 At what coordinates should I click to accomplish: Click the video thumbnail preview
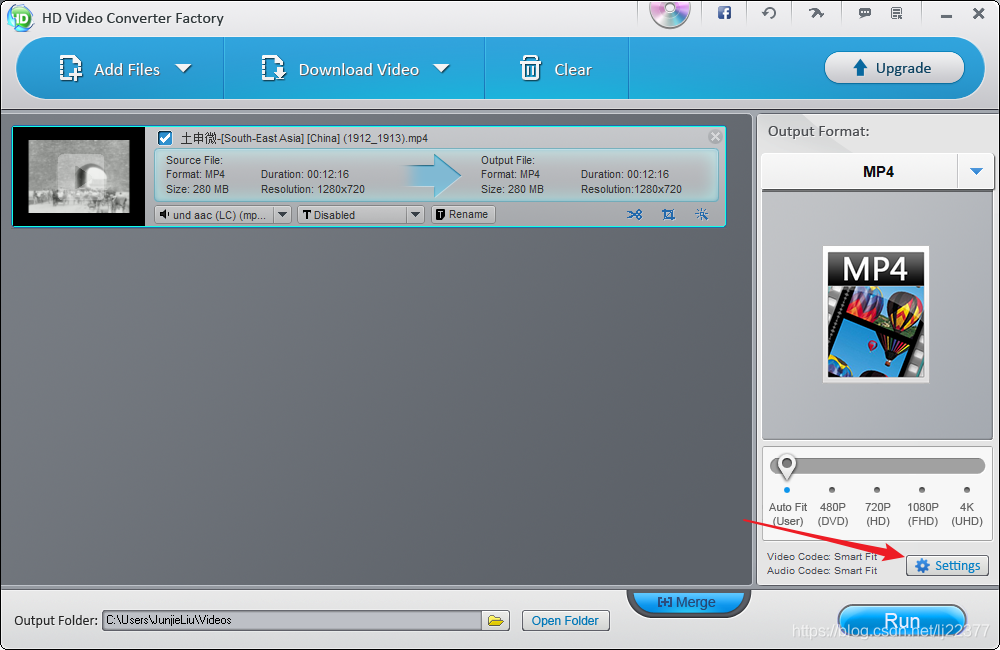tap(79, 176)
